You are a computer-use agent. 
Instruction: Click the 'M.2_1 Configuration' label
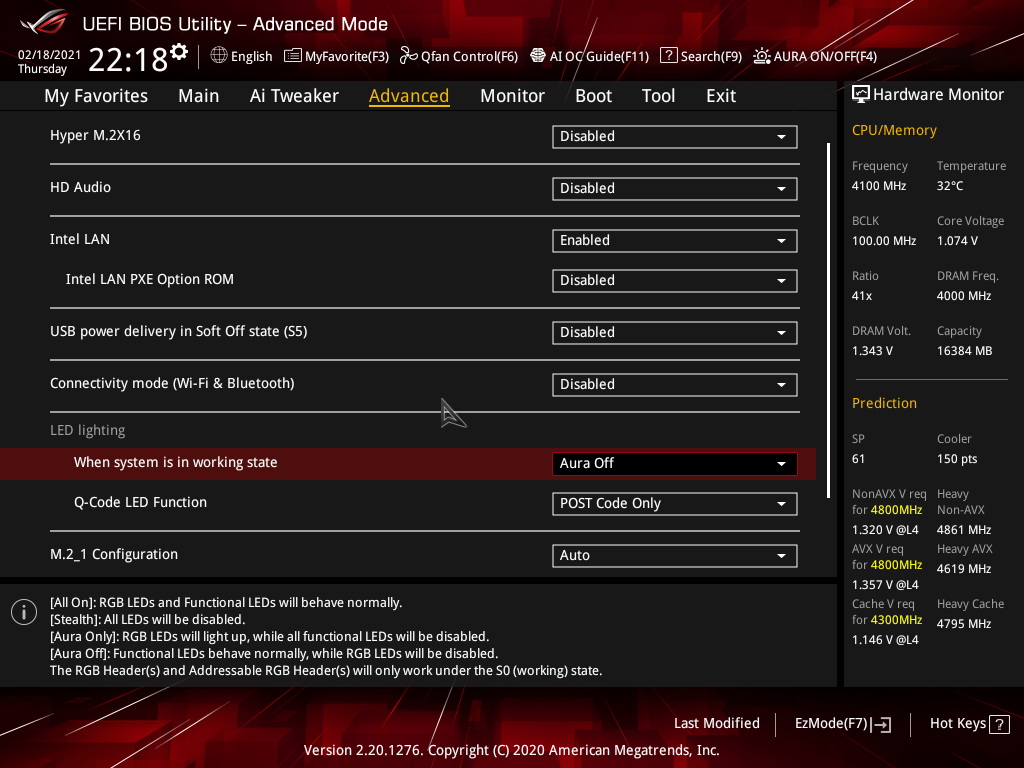pos(114,554)
